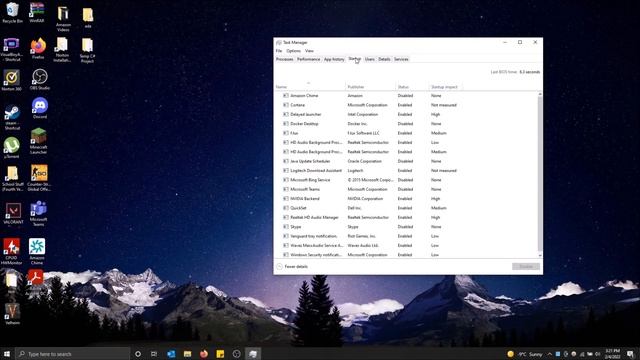
Task: Select the VisualBoyAdvance shortcut icon
Action: [12, 49]
